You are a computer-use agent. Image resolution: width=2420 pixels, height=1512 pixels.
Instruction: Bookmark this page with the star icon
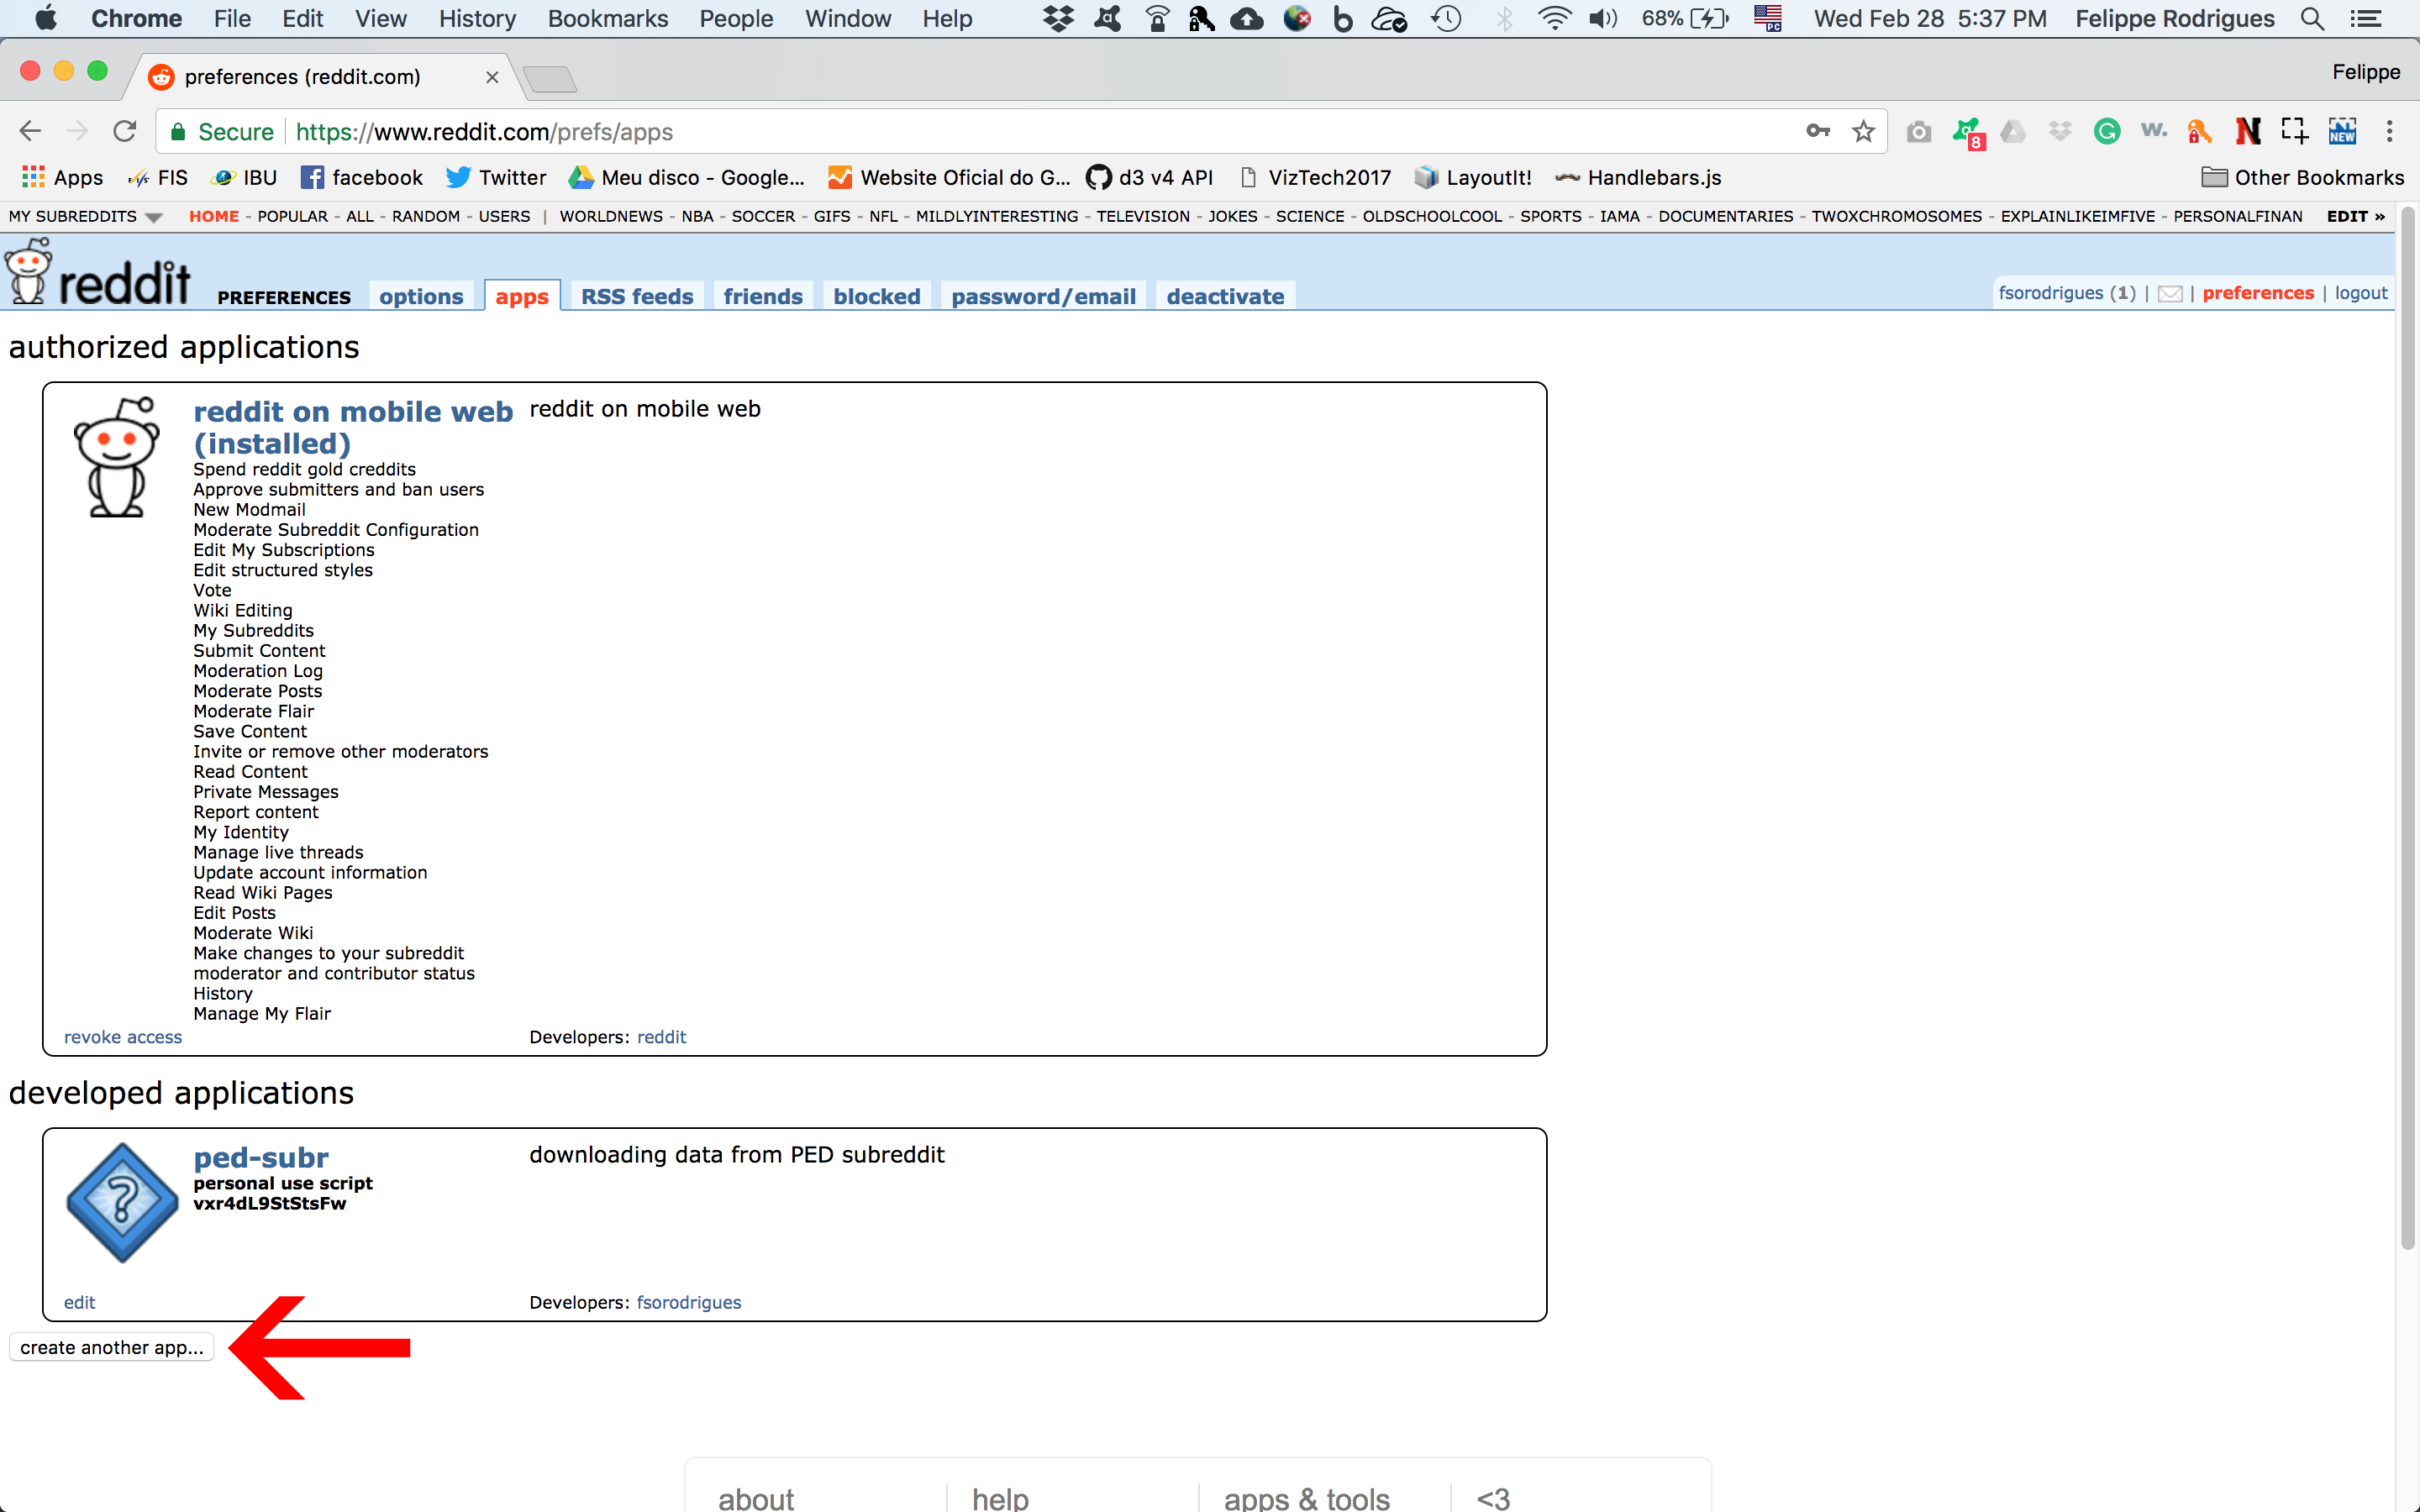pyautogui.click(x=1864, y=131)
